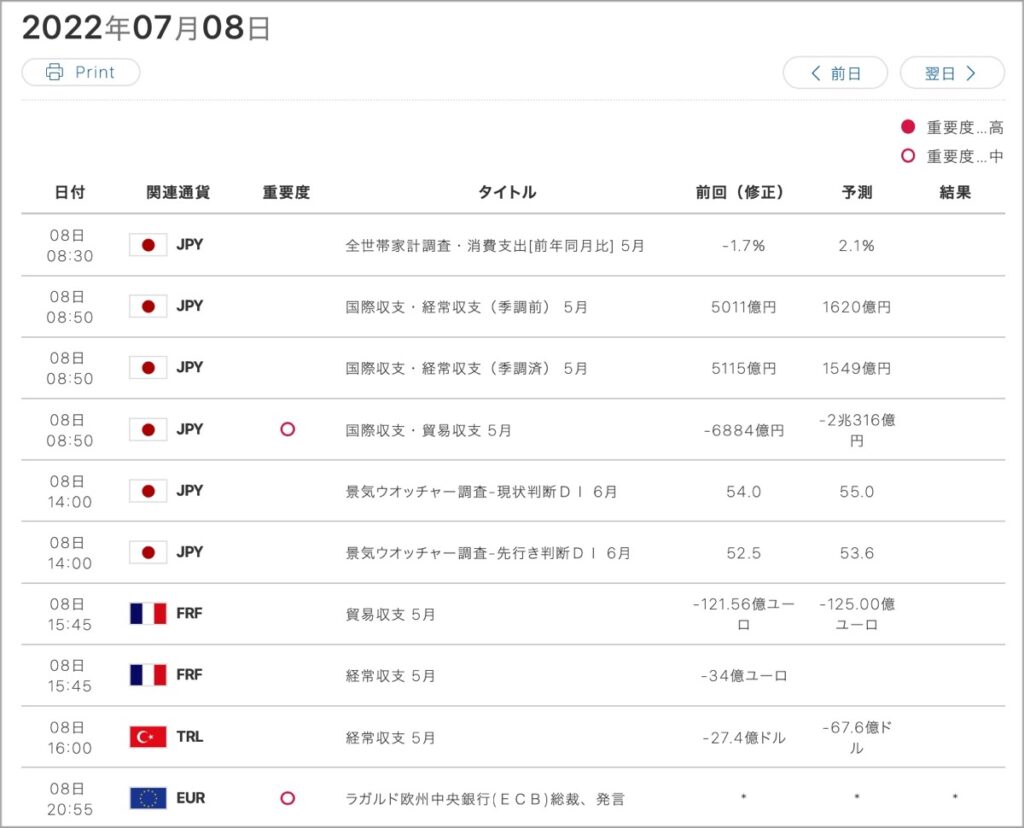The image size is (1024, 828).
Task: Click French 経常収支 5月 title
Action: (390, 676)
